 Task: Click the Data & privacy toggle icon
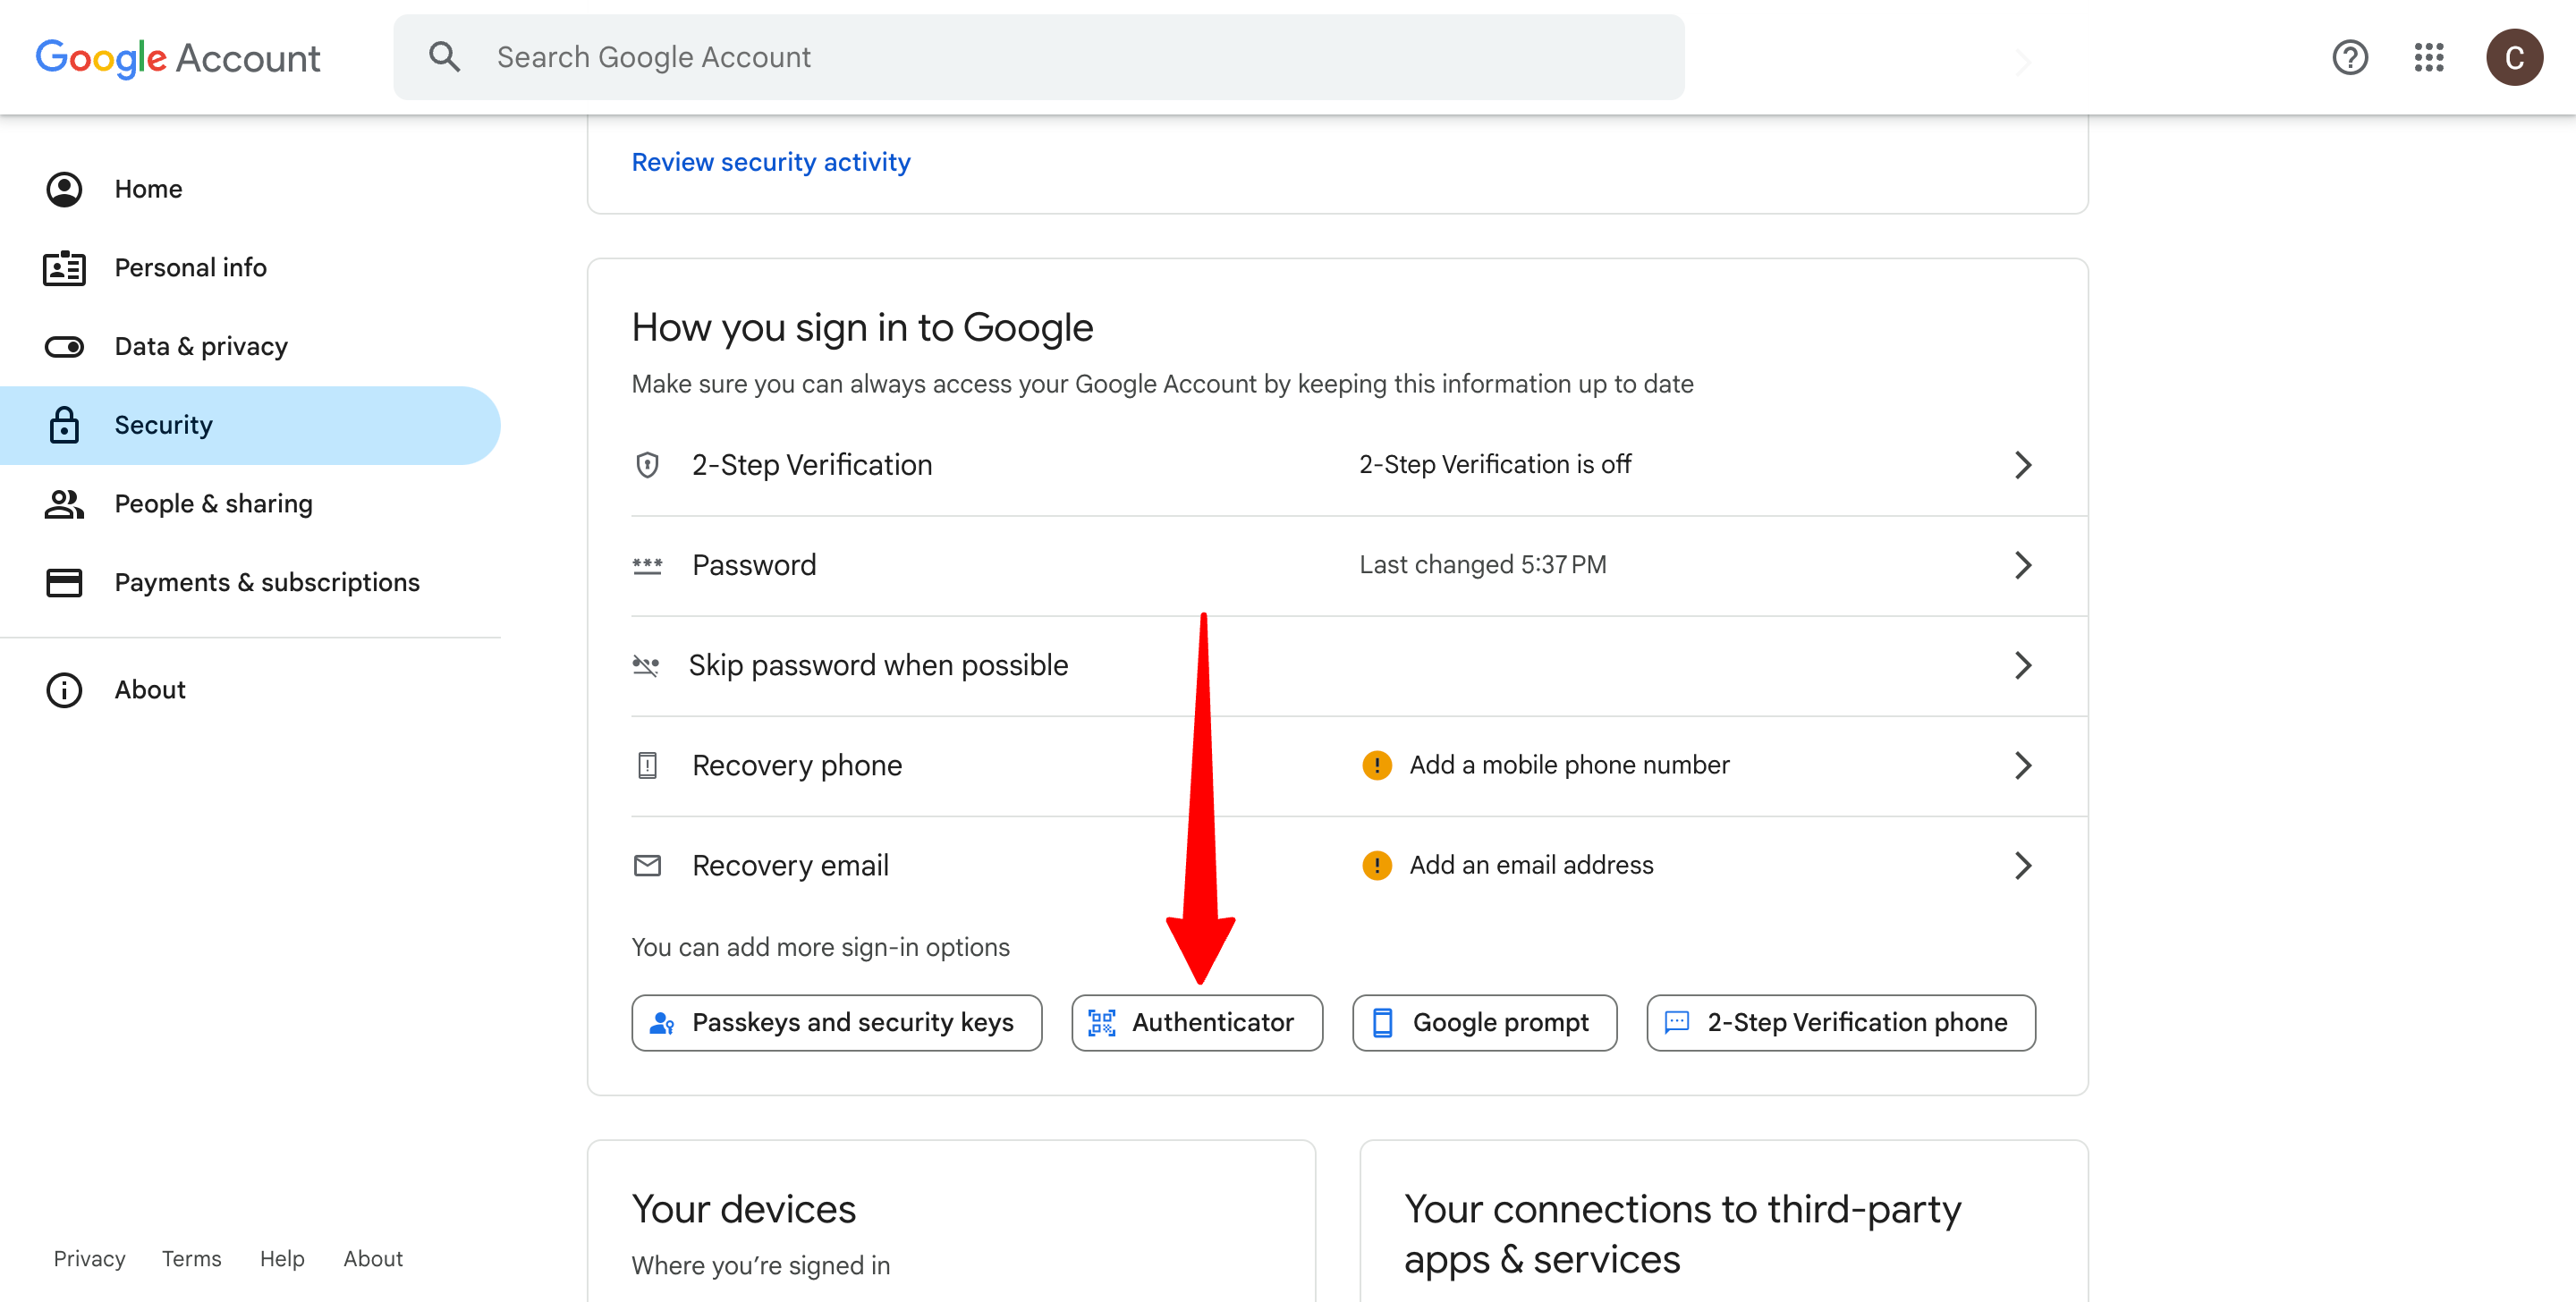(64, 347)
